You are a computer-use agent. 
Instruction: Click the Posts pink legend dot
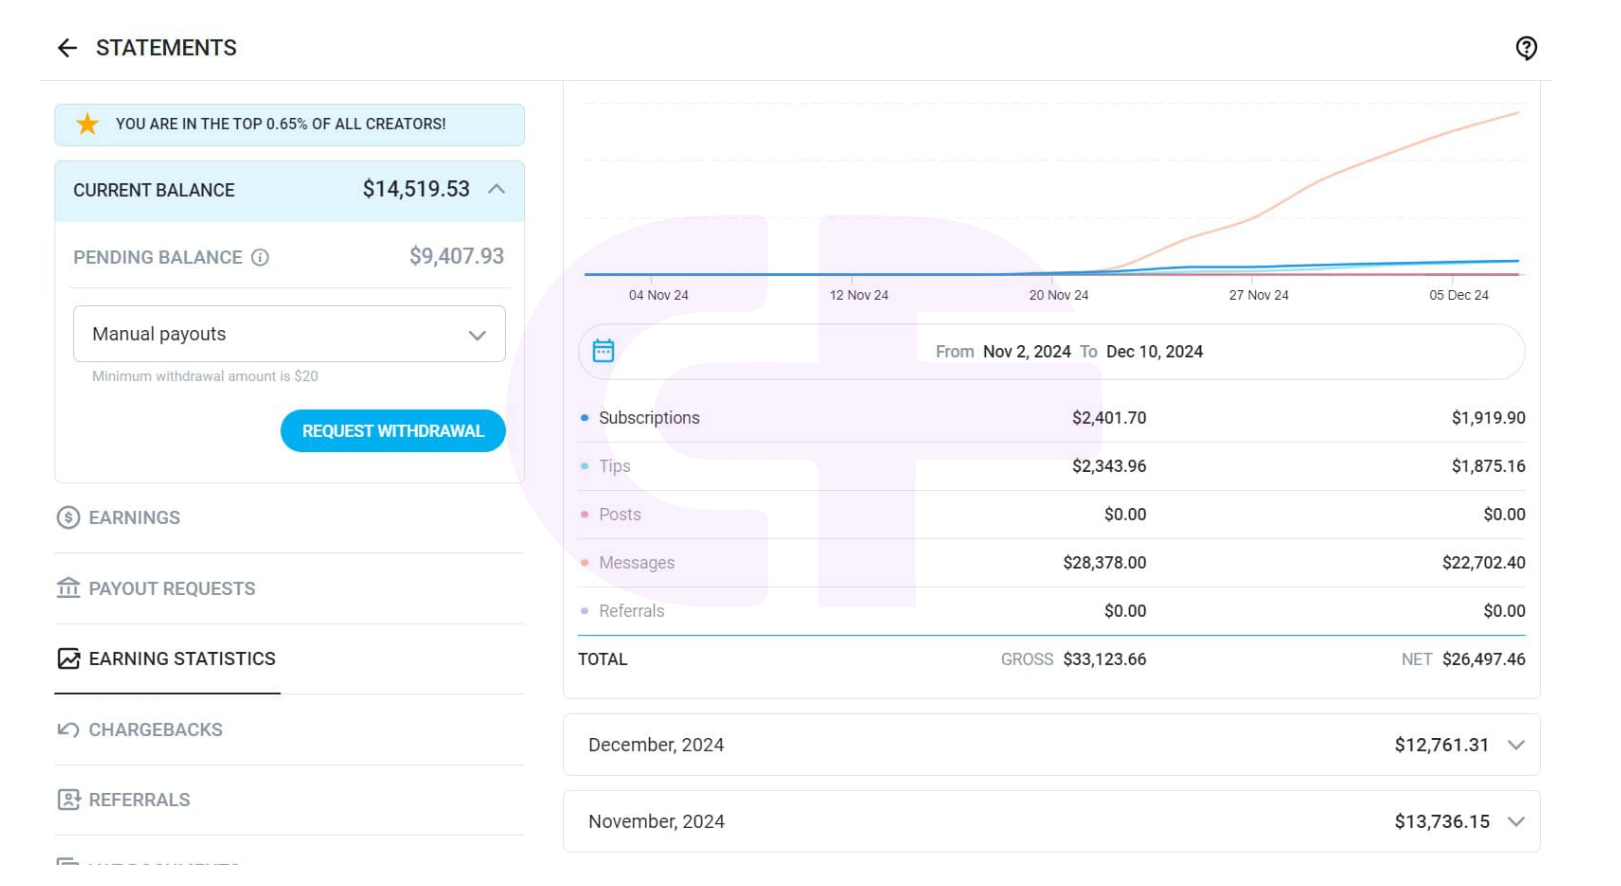tap(584, 514)
